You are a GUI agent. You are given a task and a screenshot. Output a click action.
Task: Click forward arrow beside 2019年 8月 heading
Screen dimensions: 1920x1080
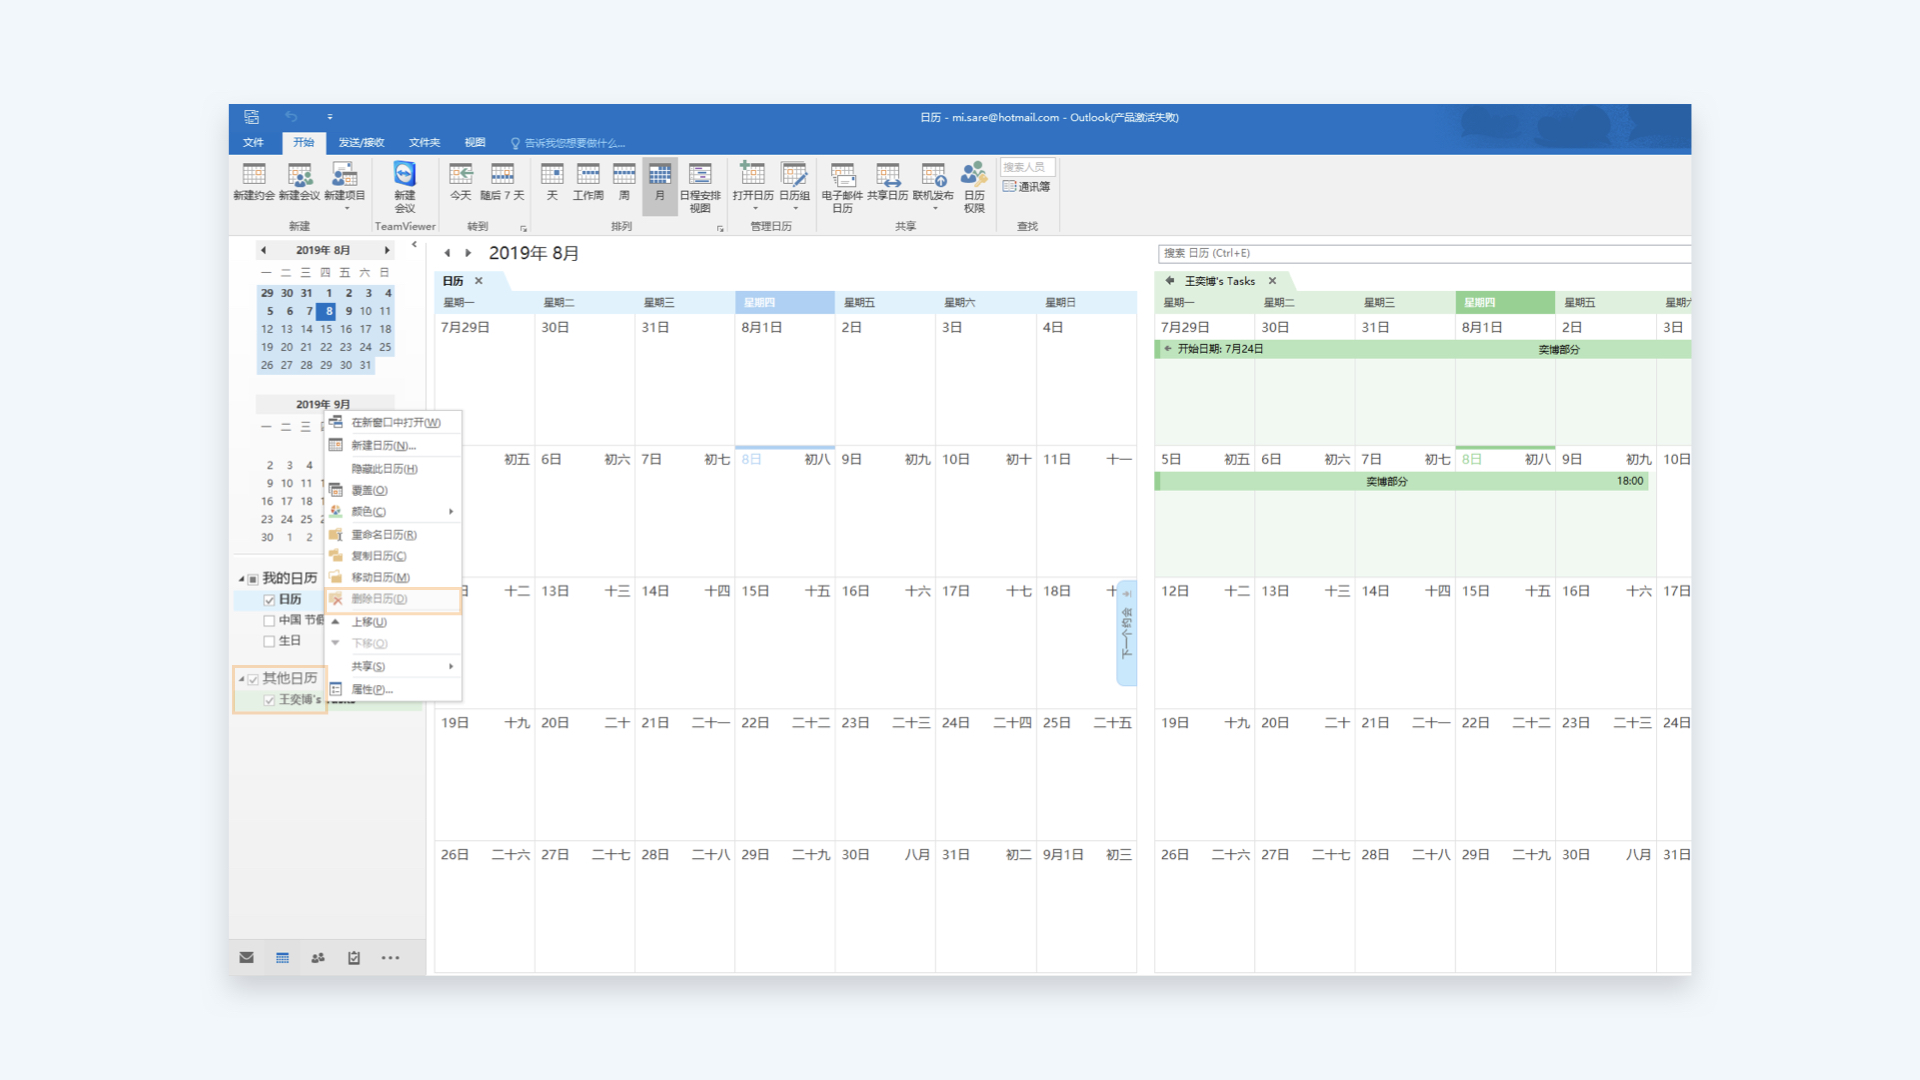468,253
